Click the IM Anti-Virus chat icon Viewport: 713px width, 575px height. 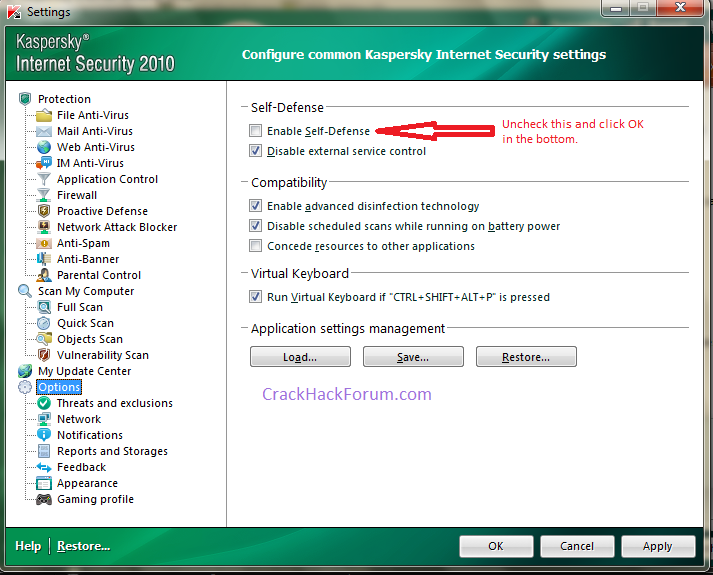click(x=44, y=163)
